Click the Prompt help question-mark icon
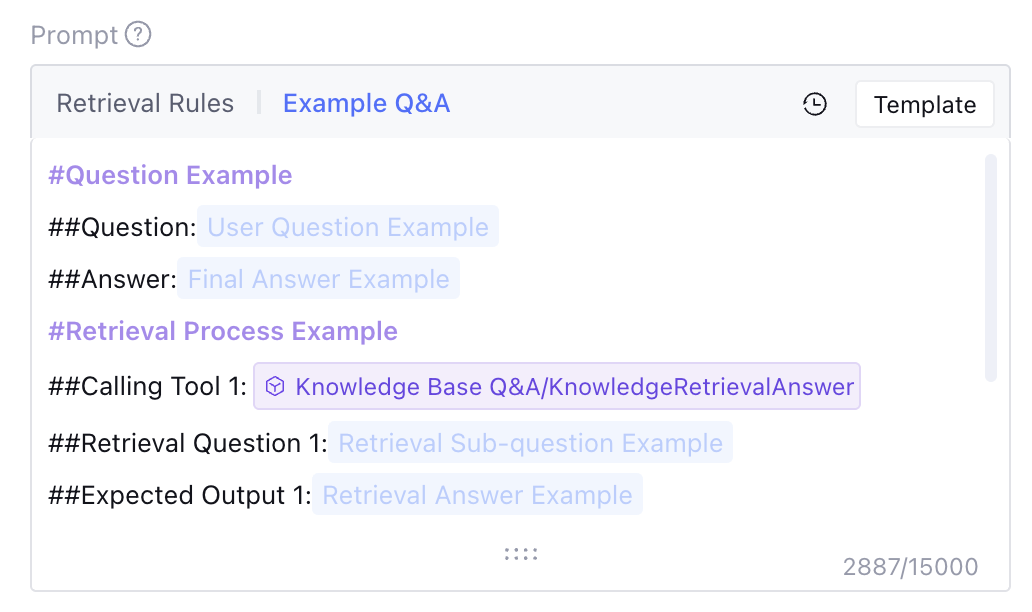 [x=138, y=35]
